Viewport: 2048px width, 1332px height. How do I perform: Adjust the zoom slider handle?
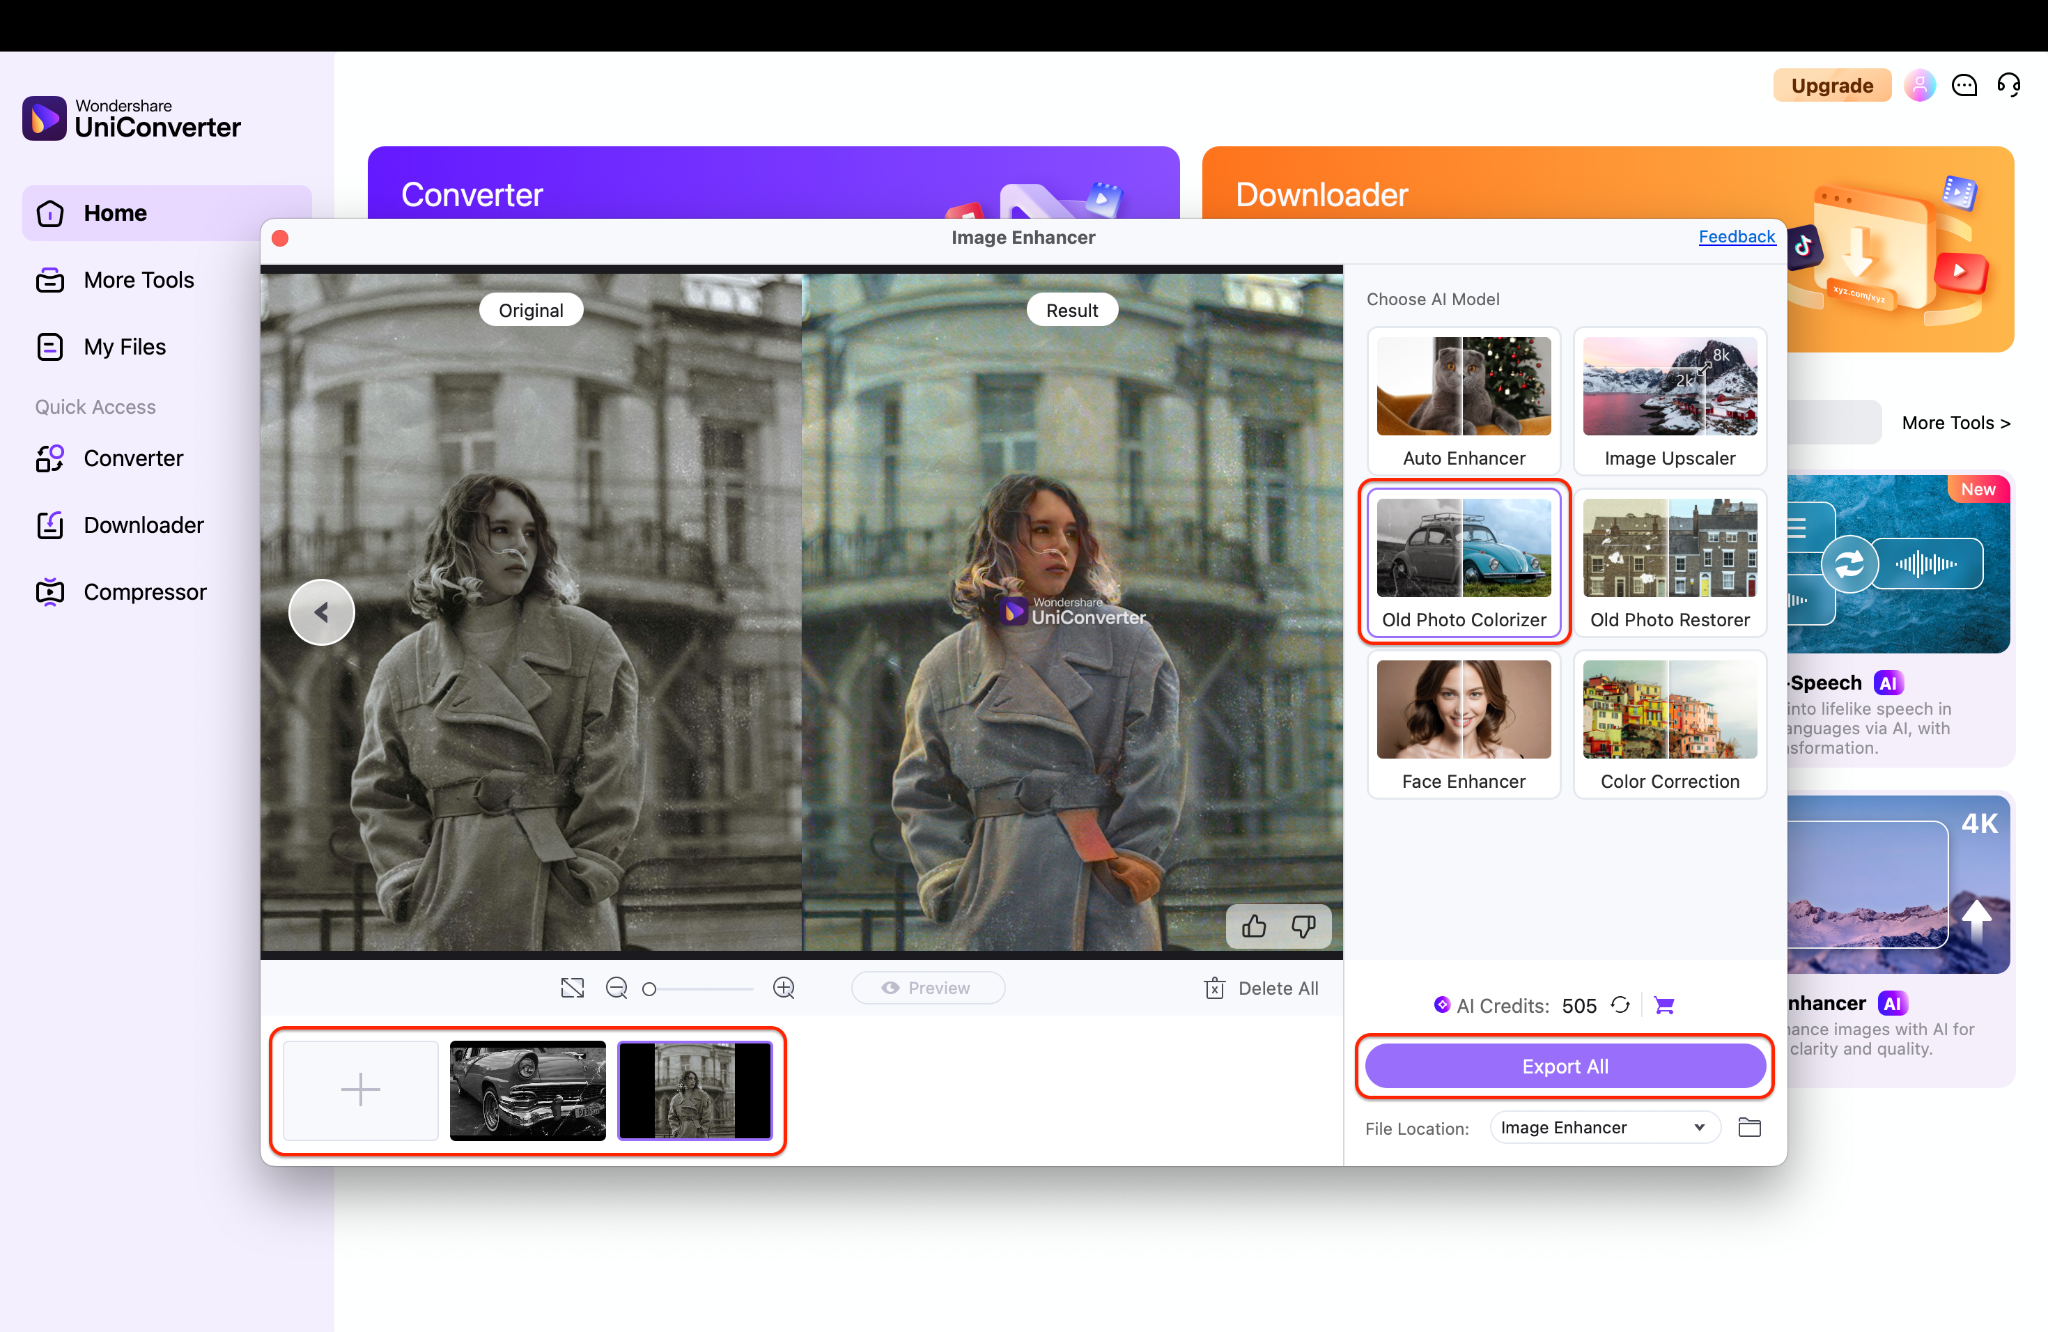point(649,989)
